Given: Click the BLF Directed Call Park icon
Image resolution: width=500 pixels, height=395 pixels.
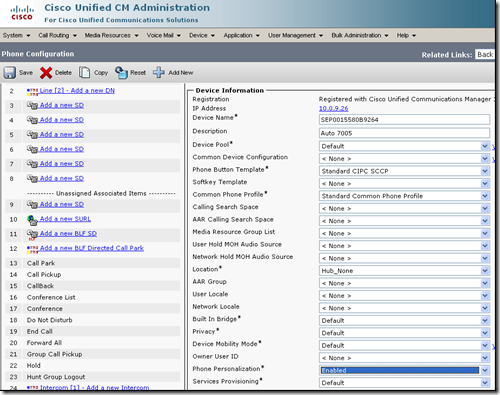Looking at the screenshot, I should click(x=32, y=249).
